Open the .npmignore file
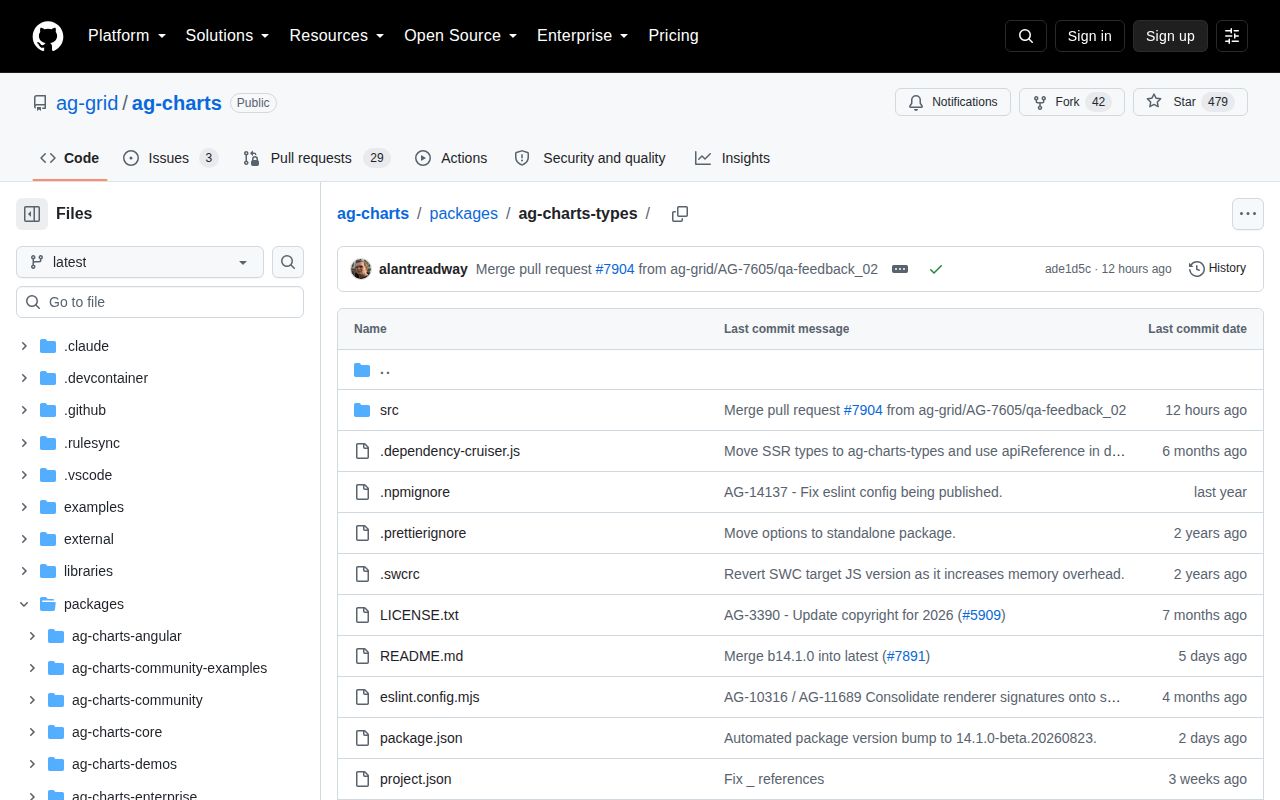 (415, 492)
